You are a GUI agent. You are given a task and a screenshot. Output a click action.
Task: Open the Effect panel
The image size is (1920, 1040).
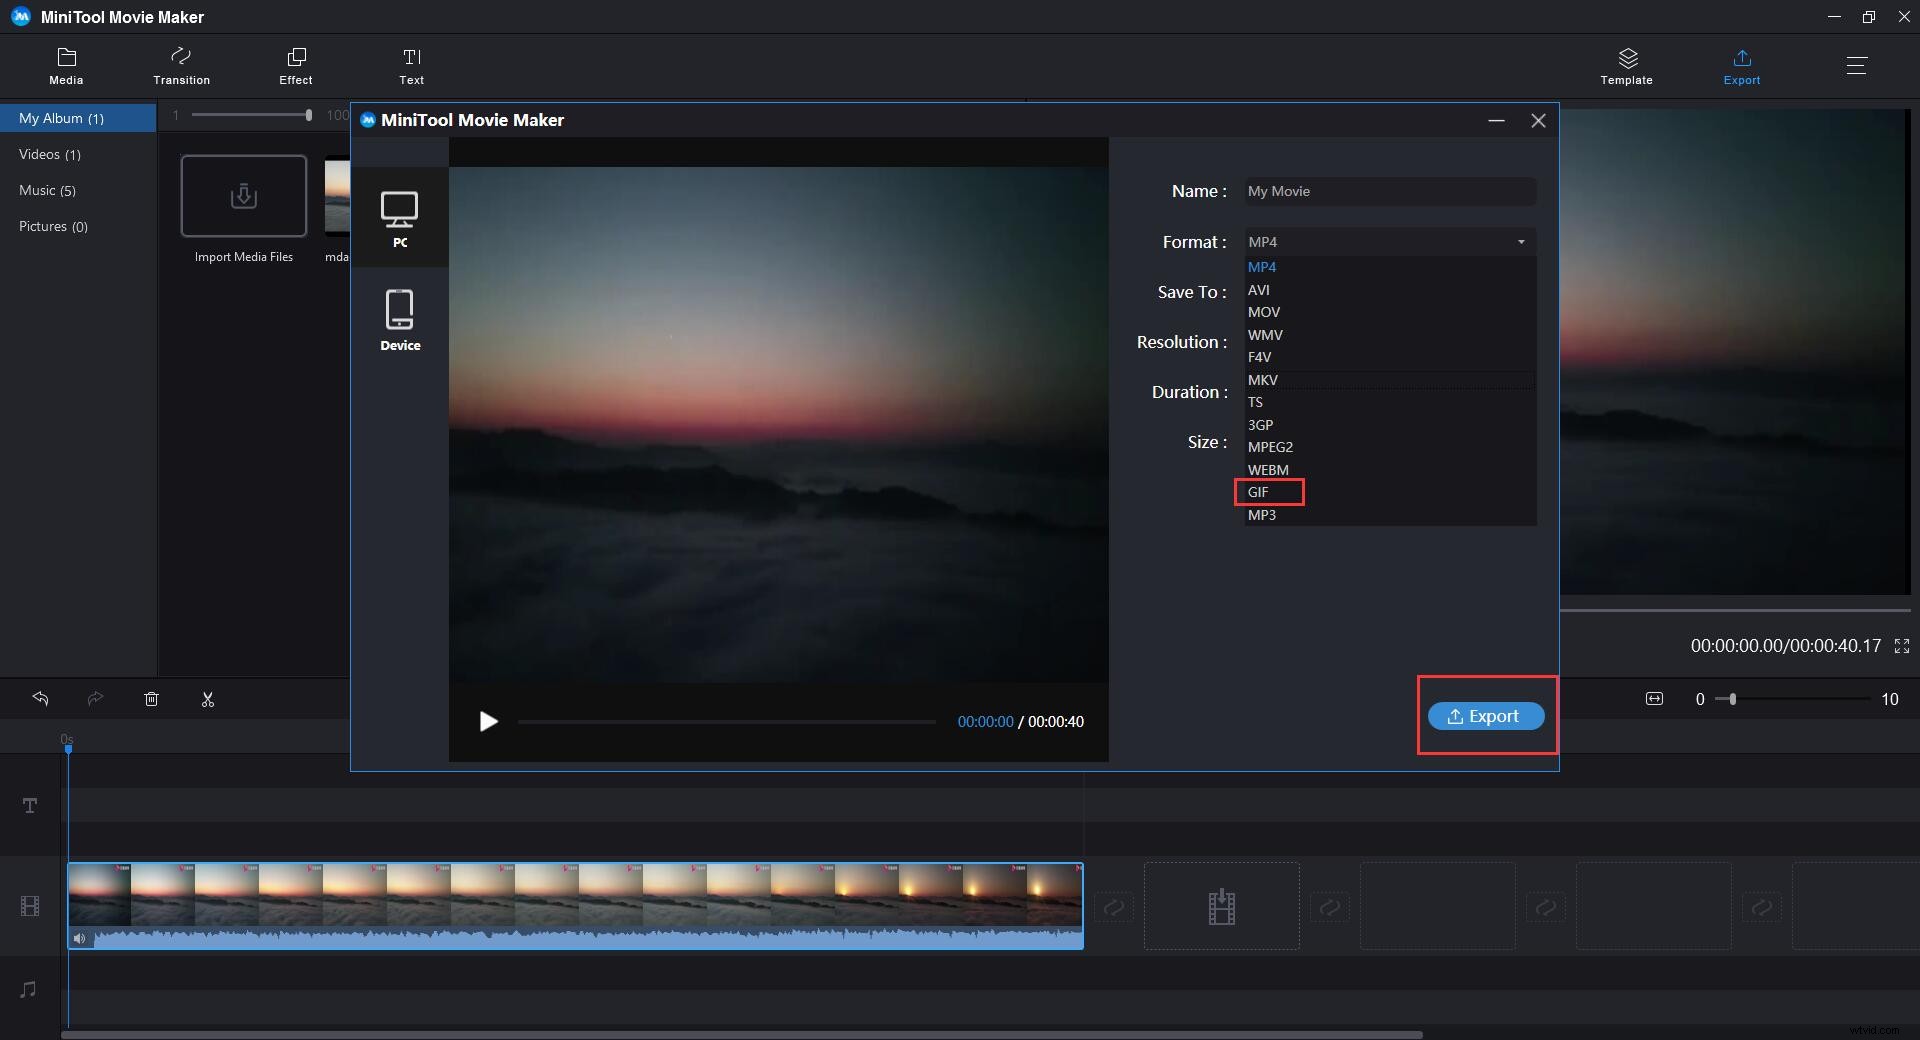[295, 65]
